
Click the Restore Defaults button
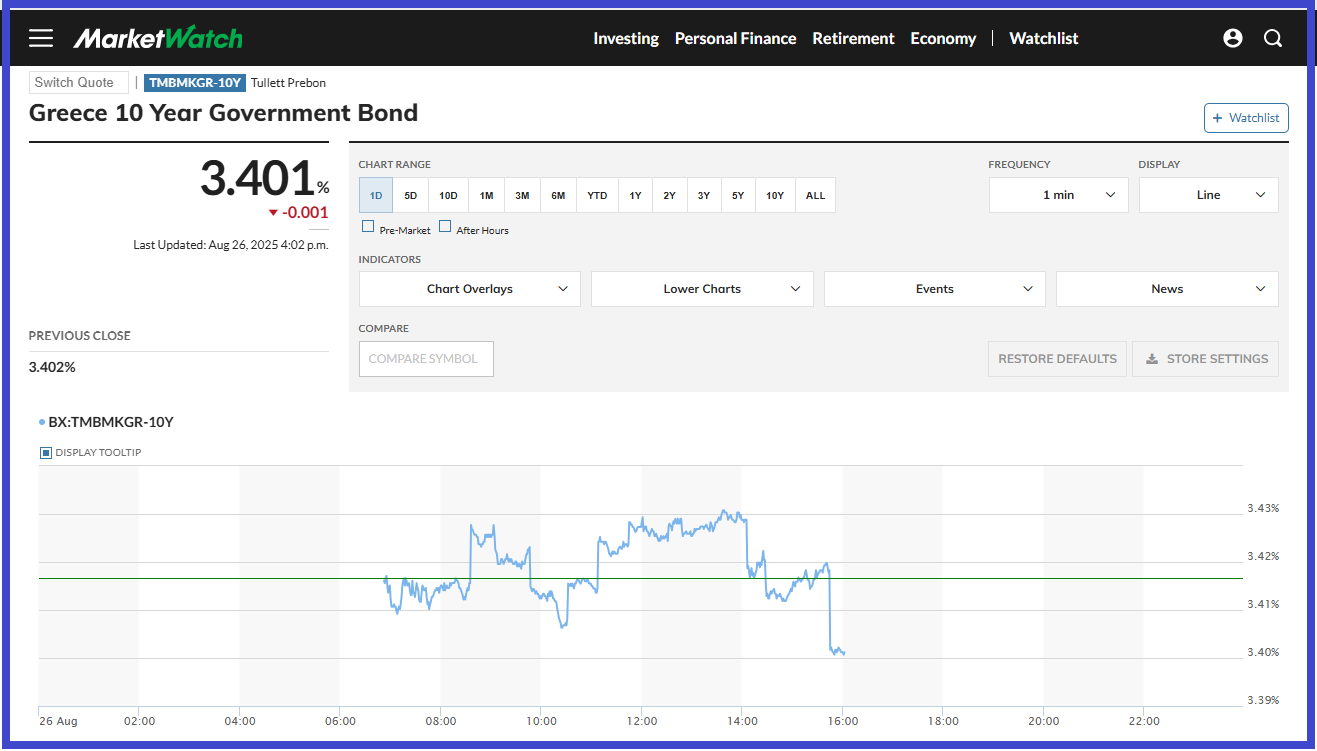(x=1057, y=359)
